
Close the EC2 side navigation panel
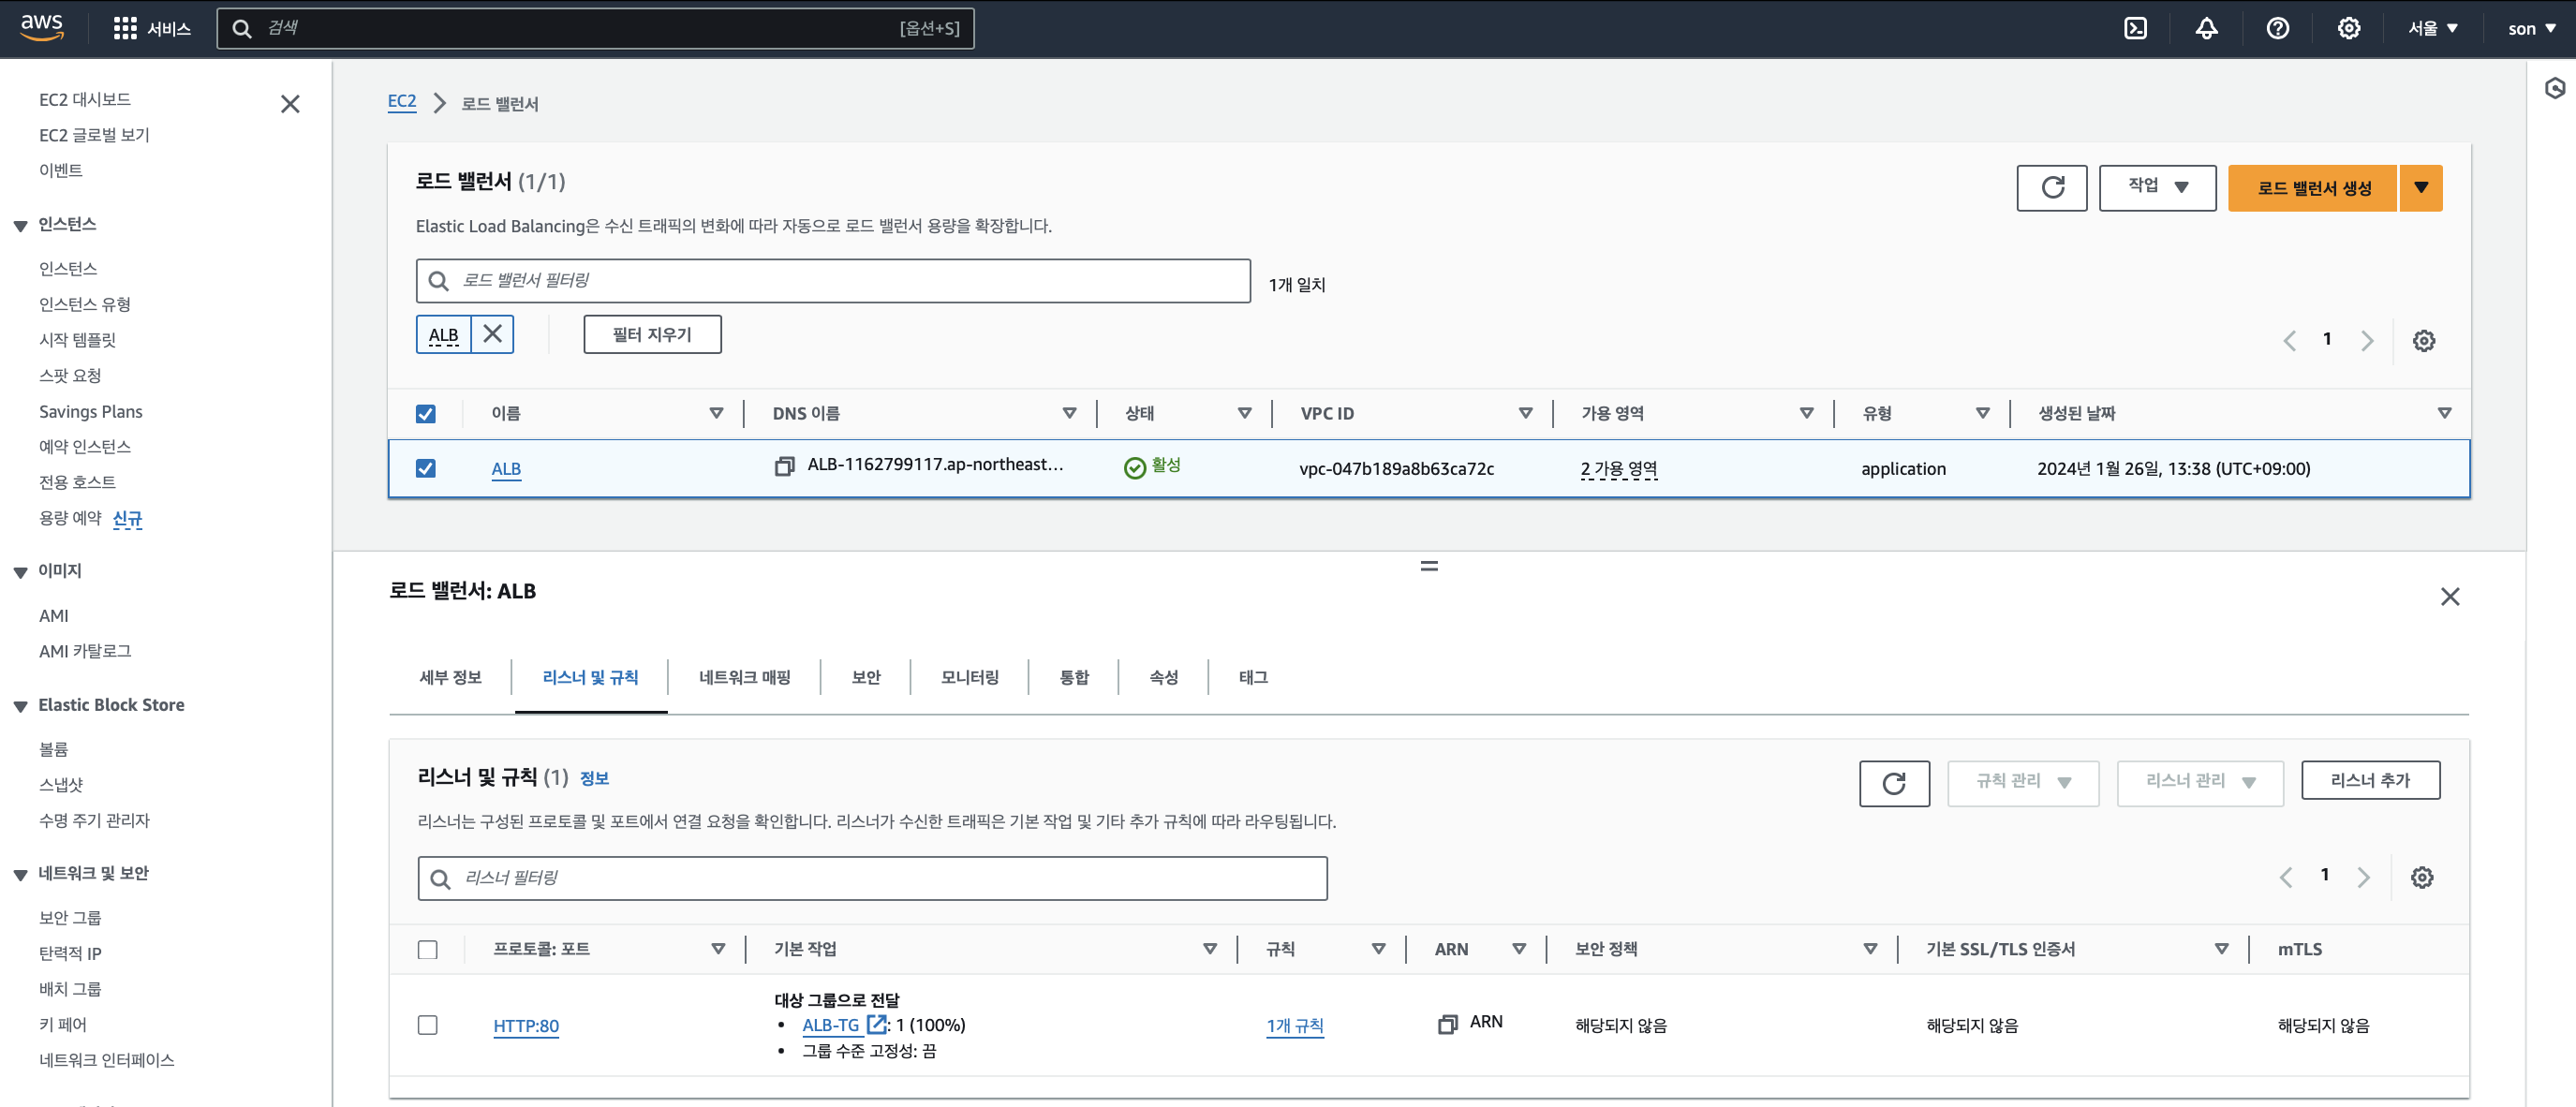point(290,104)
